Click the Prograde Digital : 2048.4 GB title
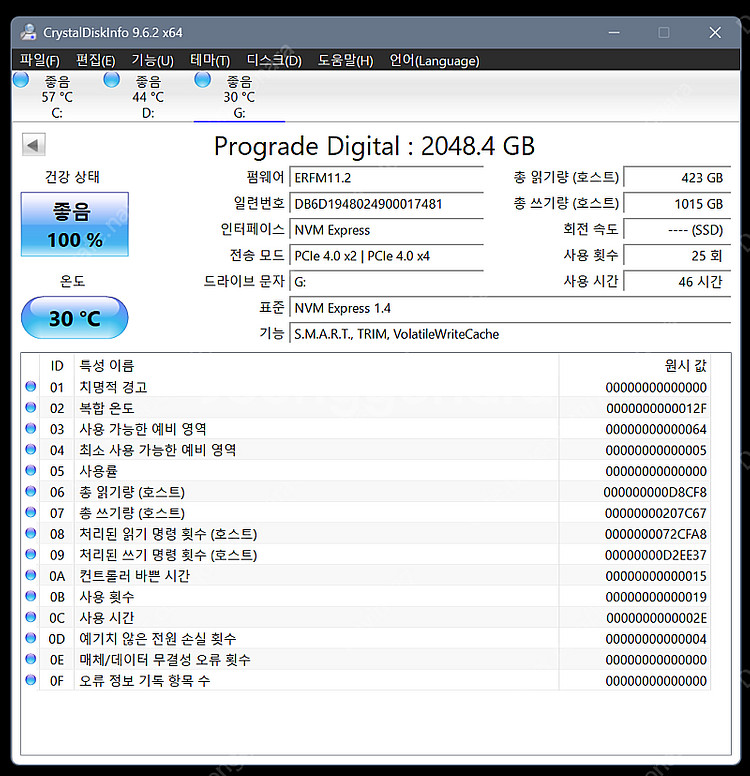 (x=374, y=146)
